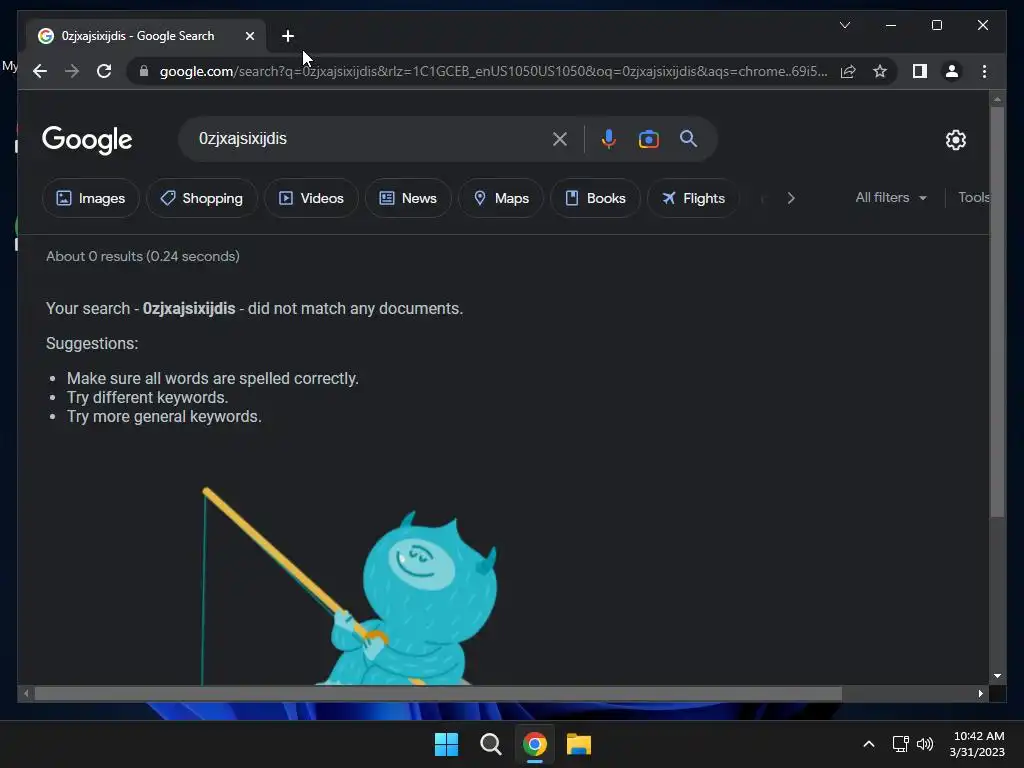
Task: Click 'Try more general keywords.' text
Action: point(164,417)
